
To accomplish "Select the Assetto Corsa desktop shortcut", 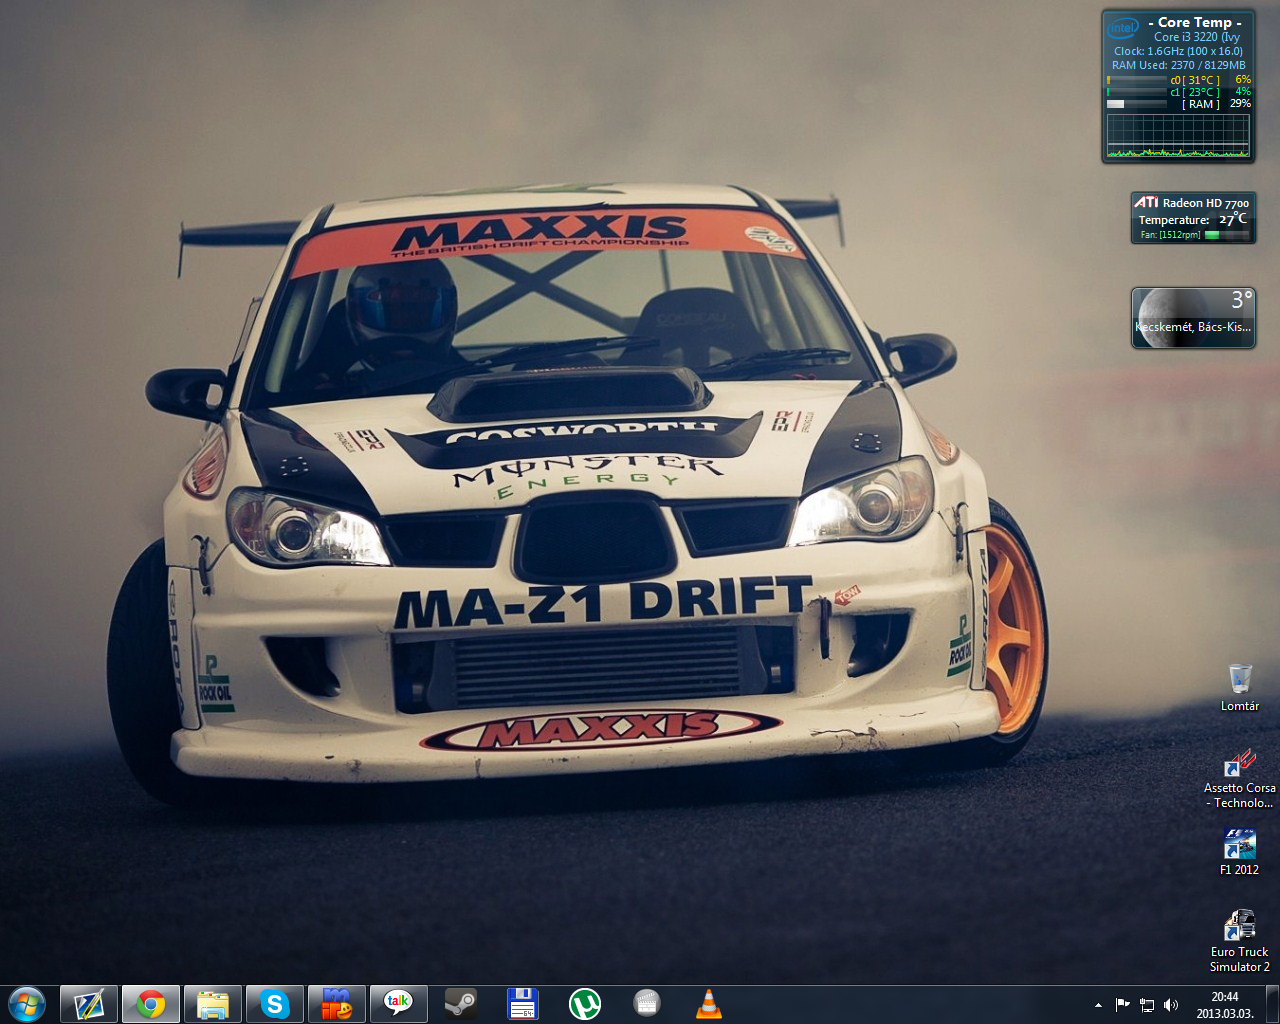I will [x=1240, y=777].
